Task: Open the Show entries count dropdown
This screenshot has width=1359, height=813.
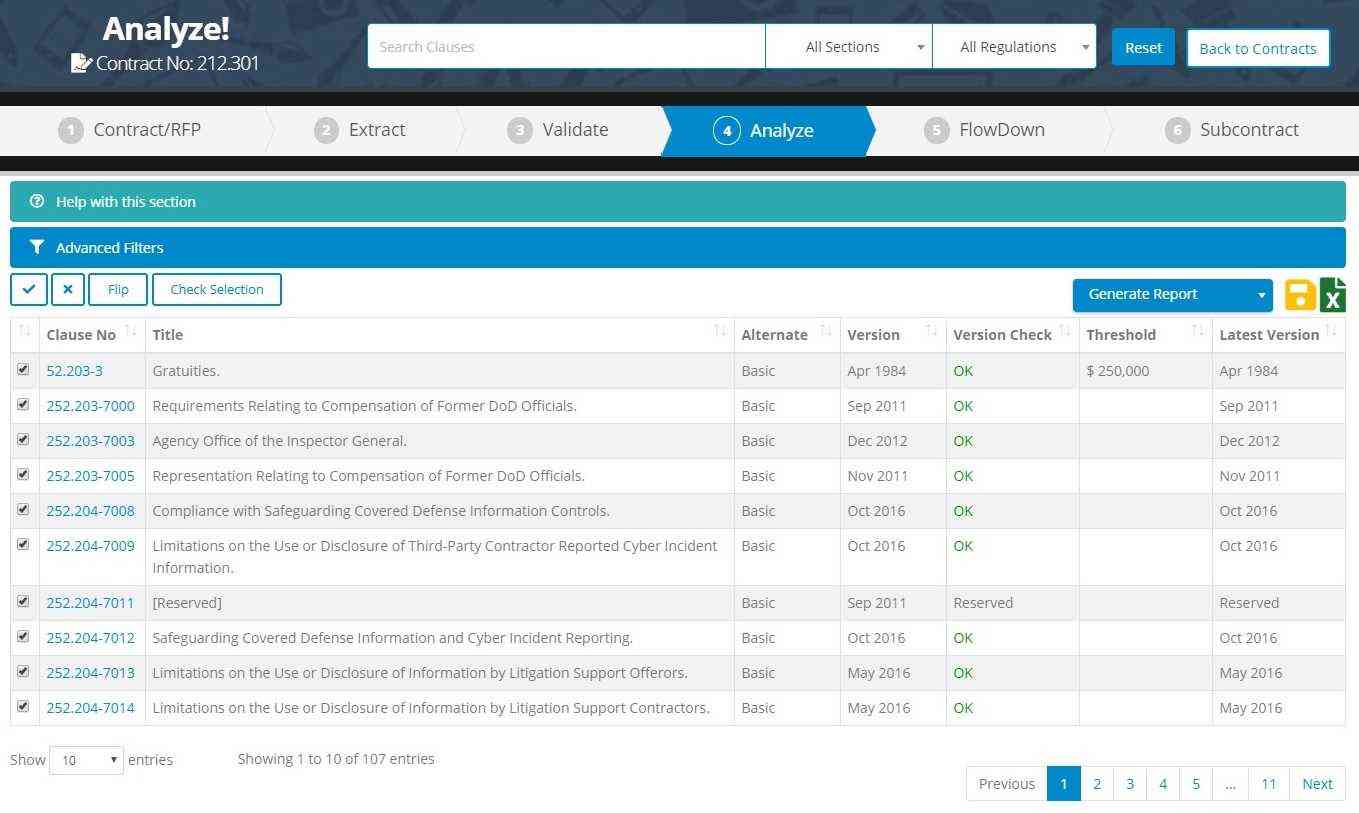Action: [86, 760]
